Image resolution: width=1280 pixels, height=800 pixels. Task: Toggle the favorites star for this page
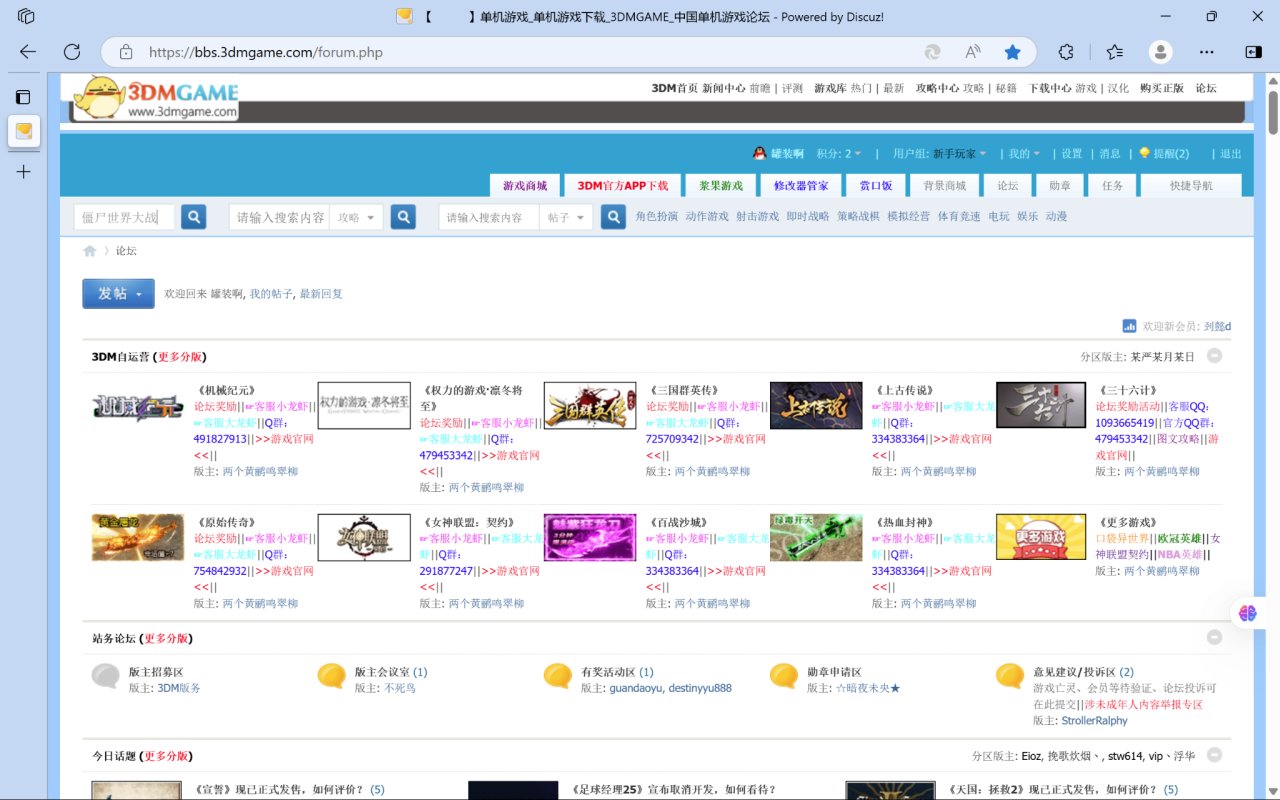point(1012,52)
